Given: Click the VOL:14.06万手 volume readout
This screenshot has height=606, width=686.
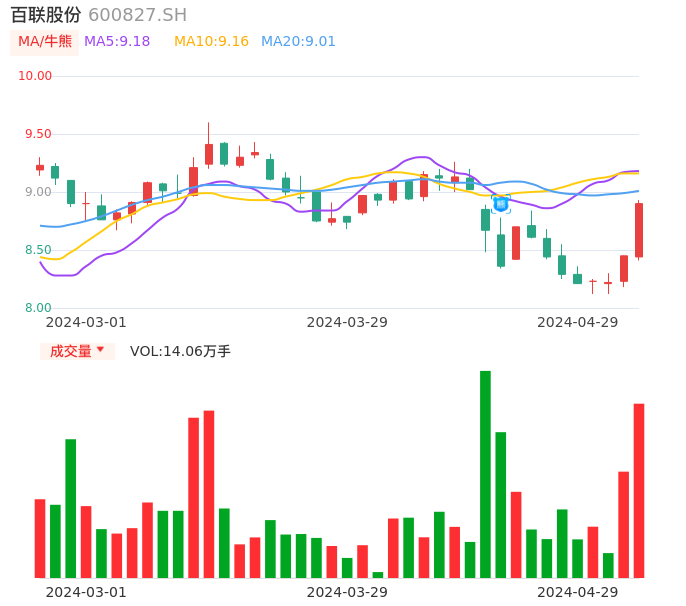Looking at the screenshot, I should pos(180,351).
